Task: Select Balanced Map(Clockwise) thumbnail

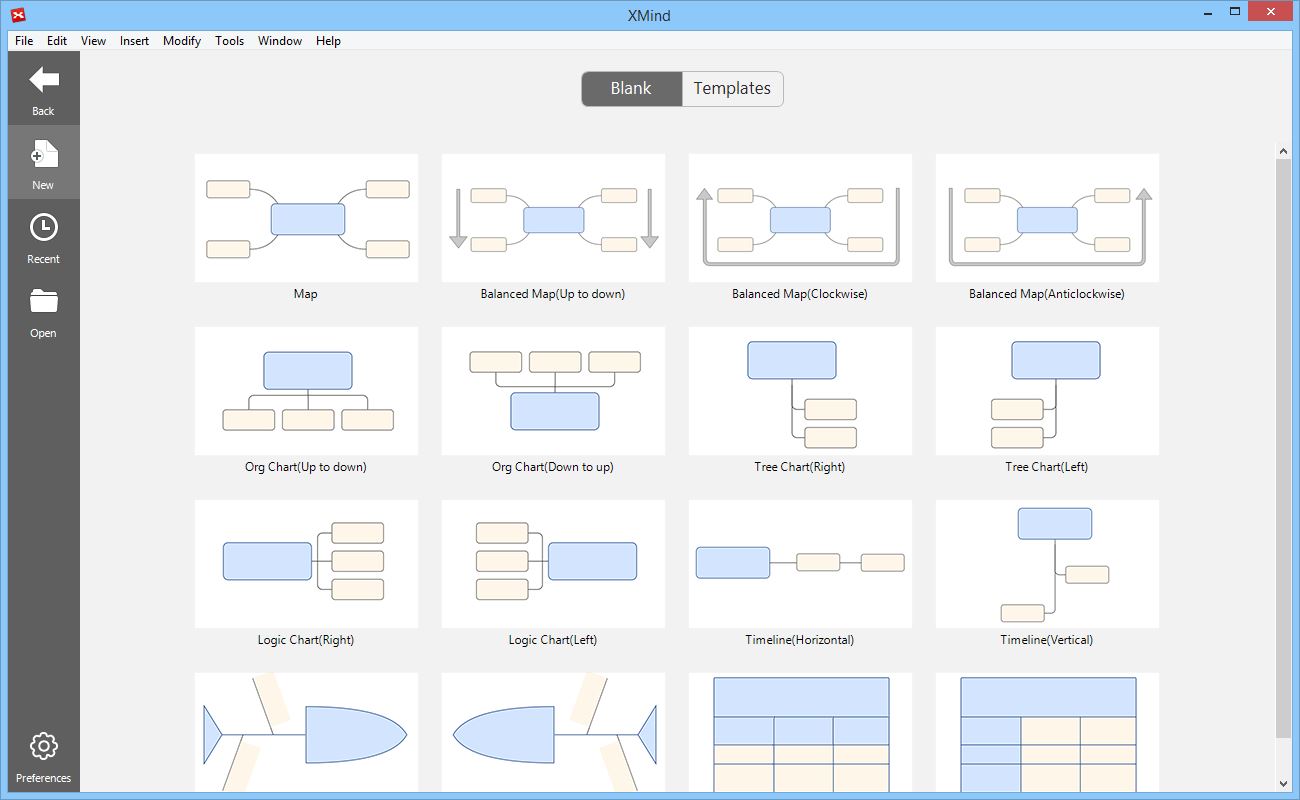Action: coord(800,218)
